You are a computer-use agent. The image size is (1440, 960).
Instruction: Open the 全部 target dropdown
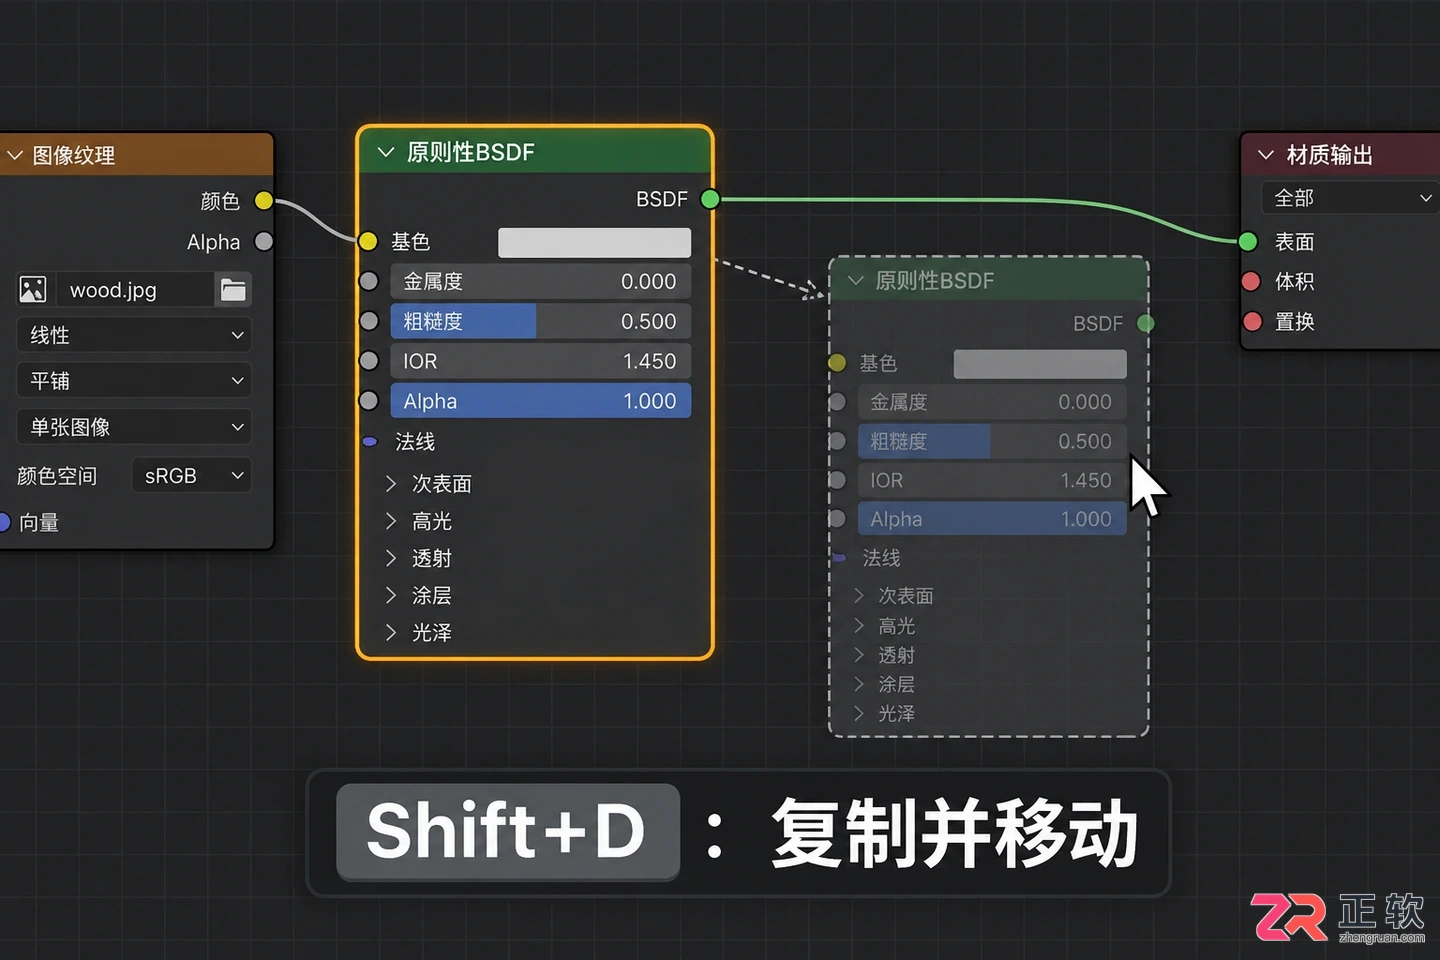click(x=1350, y=198)
